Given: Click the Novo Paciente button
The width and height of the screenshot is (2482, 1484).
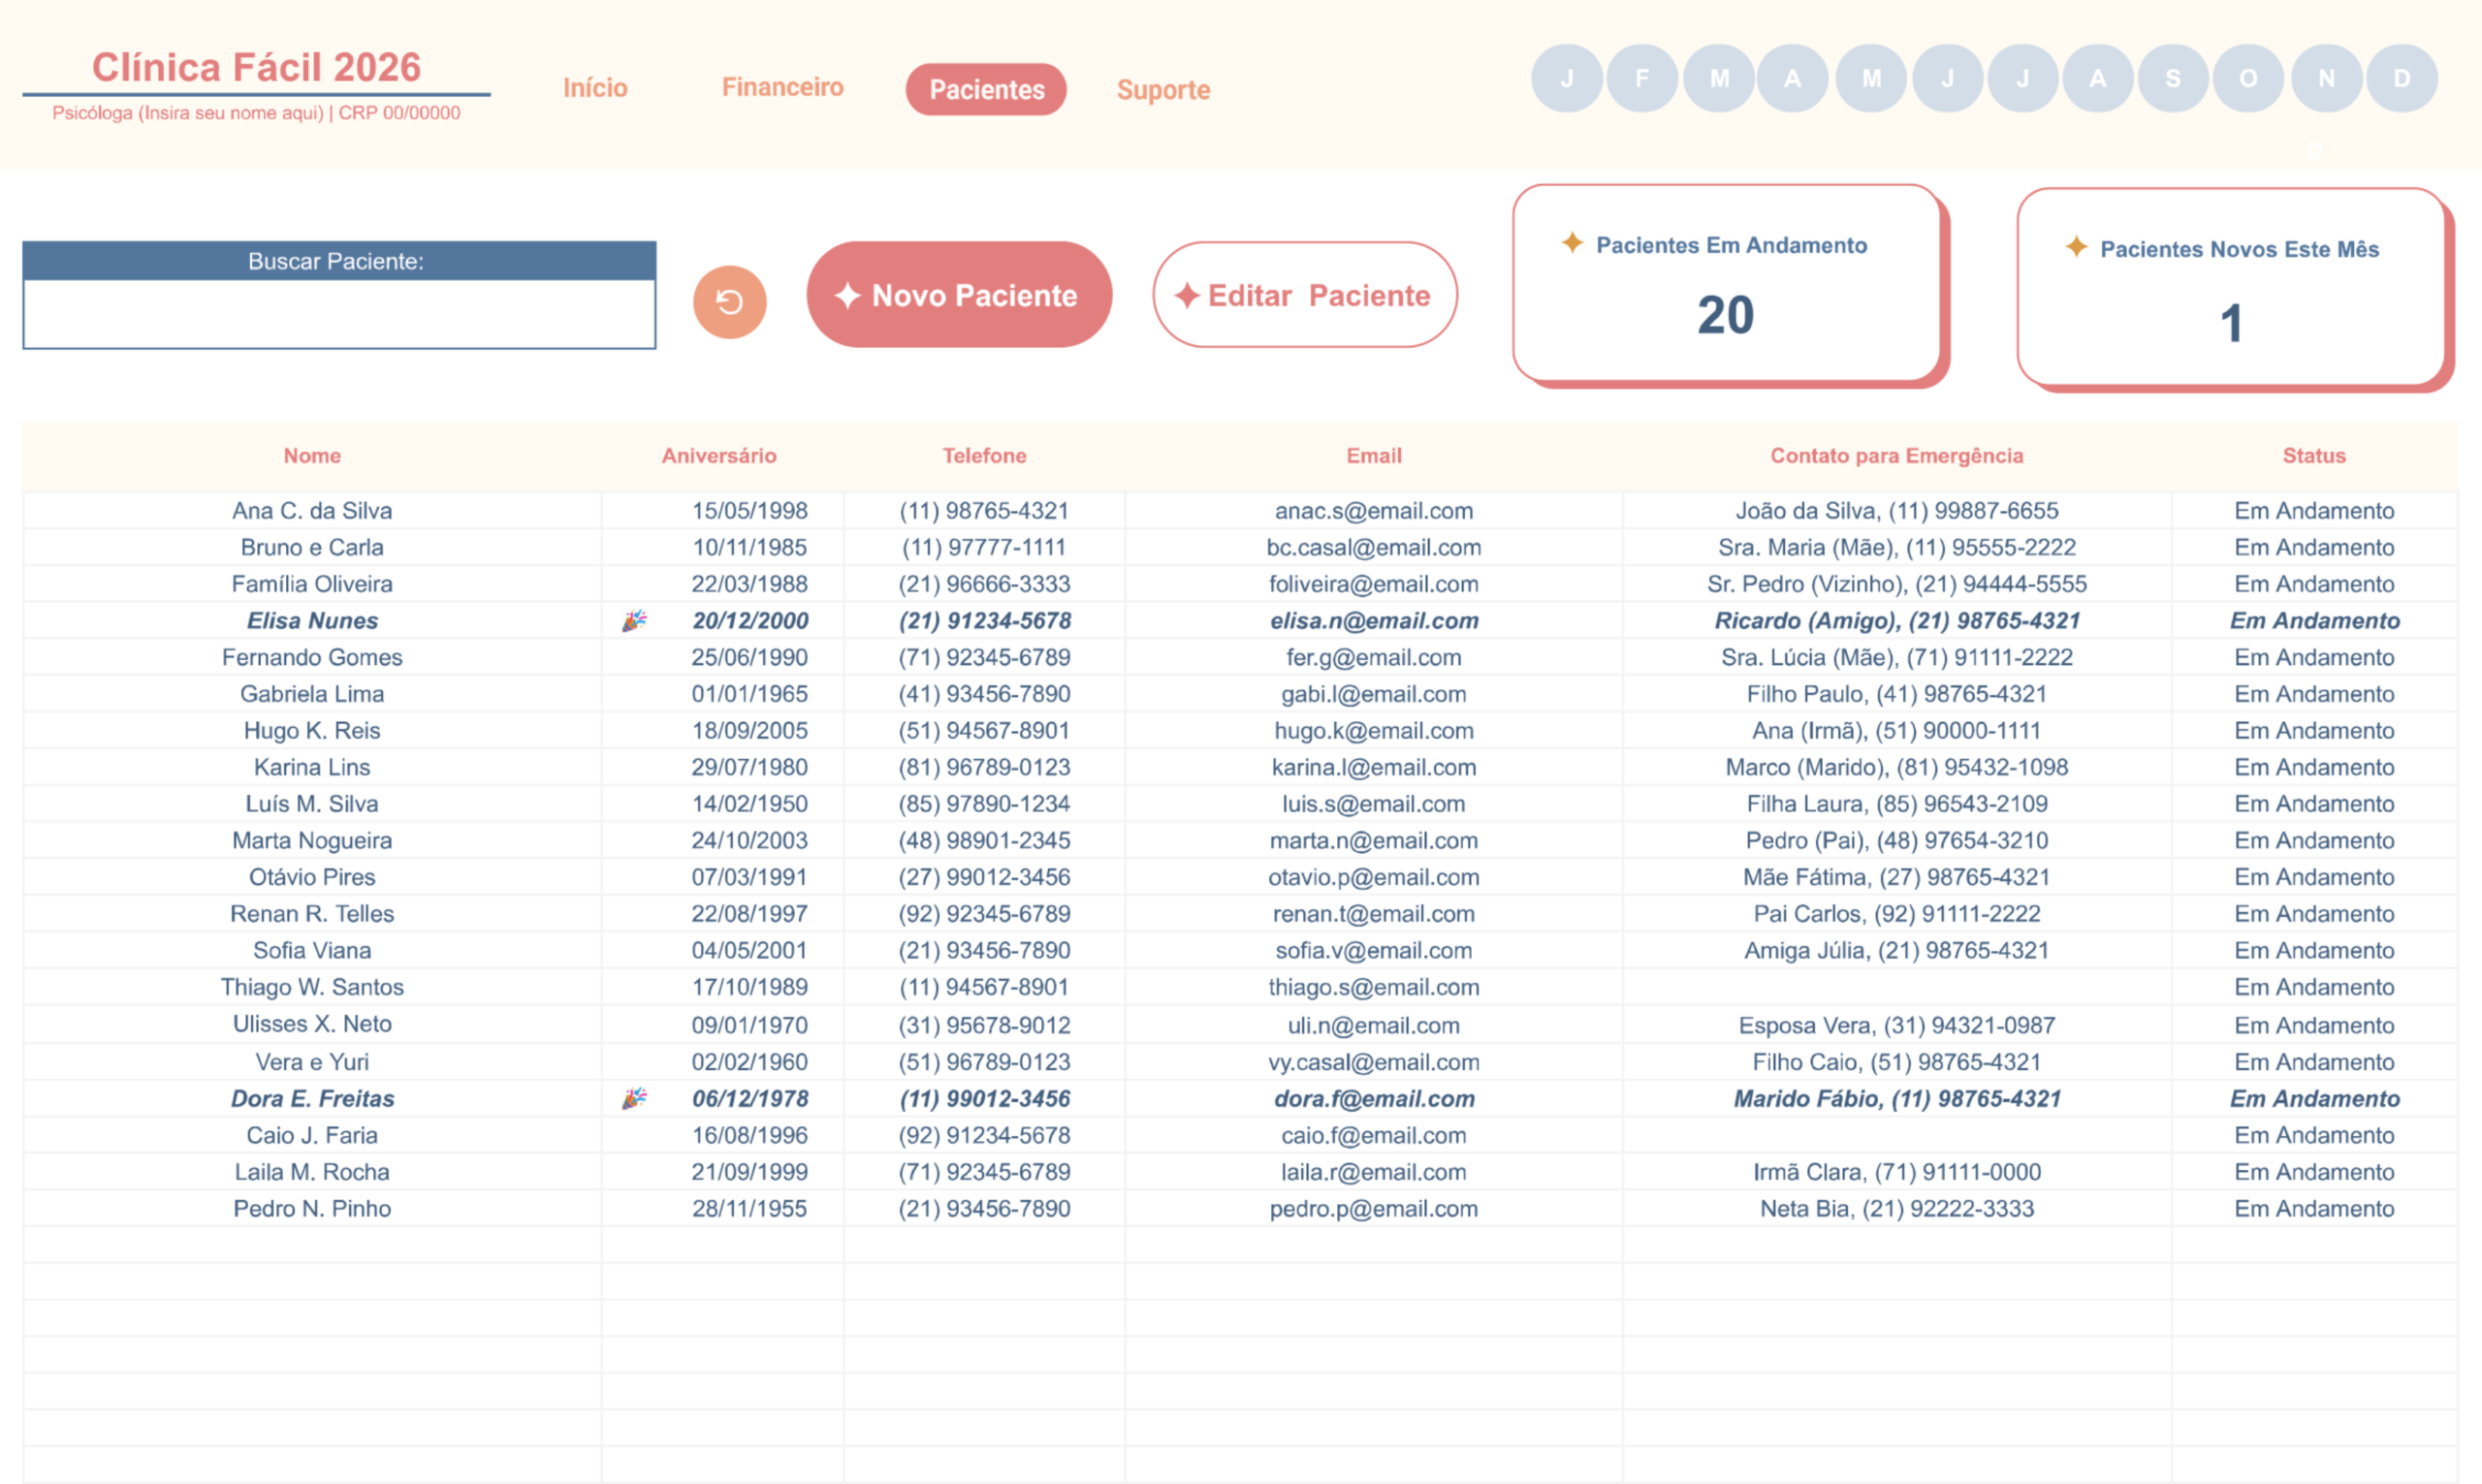Looking at the screenshot, I should click(959, 295).
